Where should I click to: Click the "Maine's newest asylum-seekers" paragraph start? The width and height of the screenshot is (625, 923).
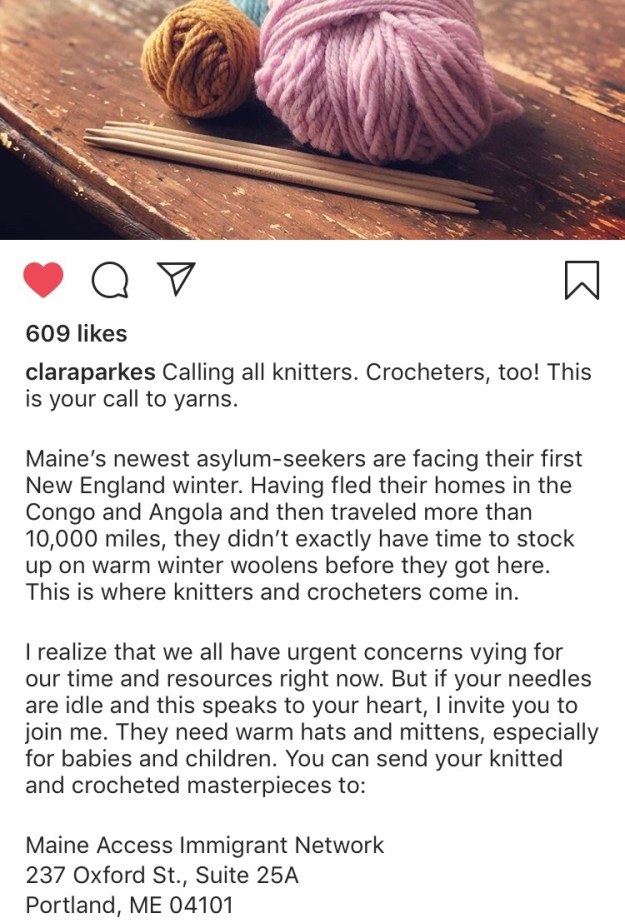pyautogui.click(x=170, y=460)
